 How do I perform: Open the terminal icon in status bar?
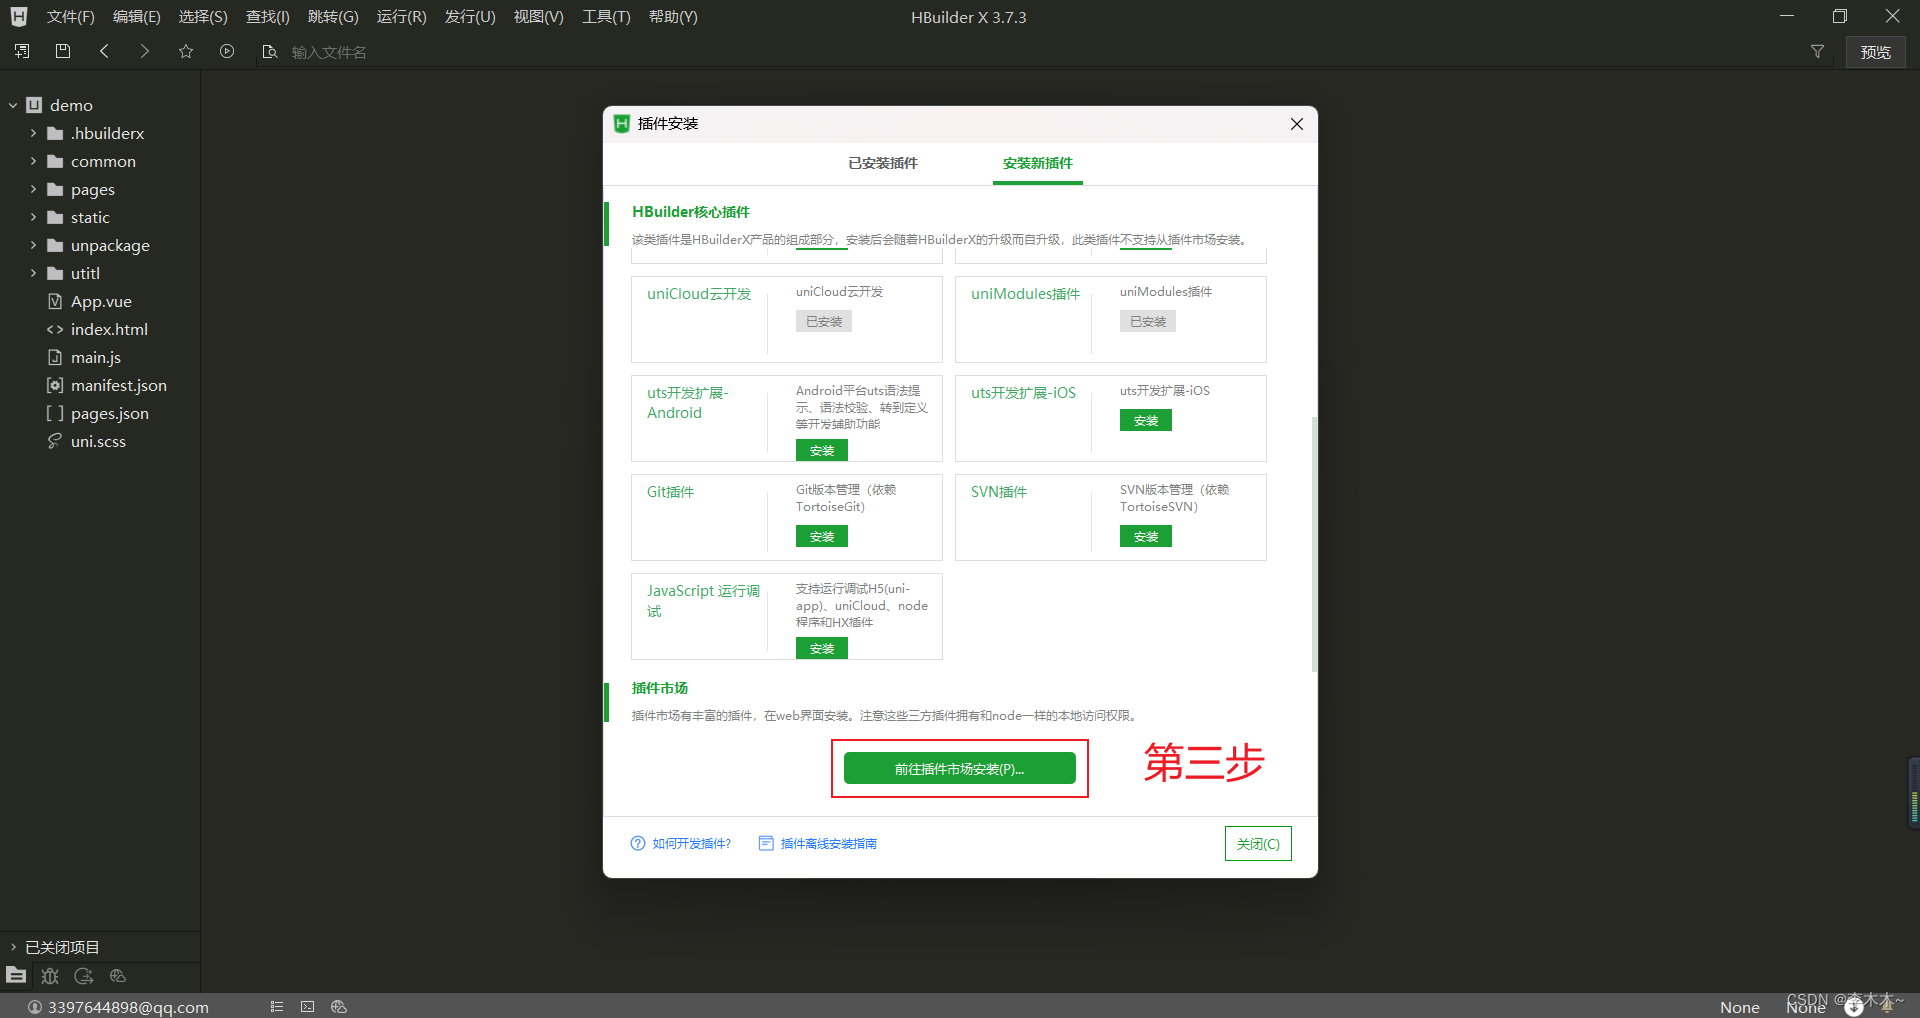click(308, 1007)
